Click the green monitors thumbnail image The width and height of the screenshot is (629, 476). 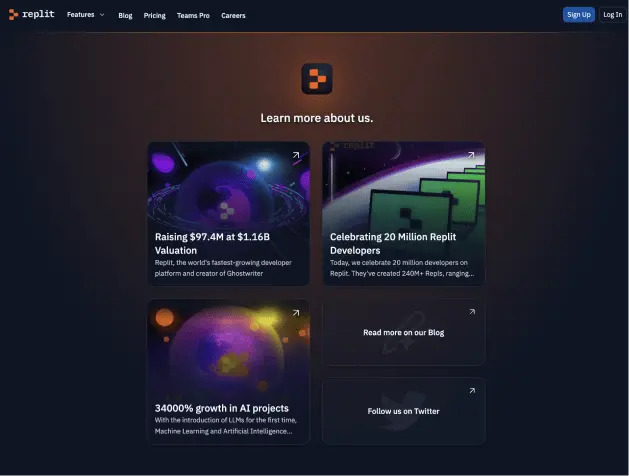[x=404, y=185]
